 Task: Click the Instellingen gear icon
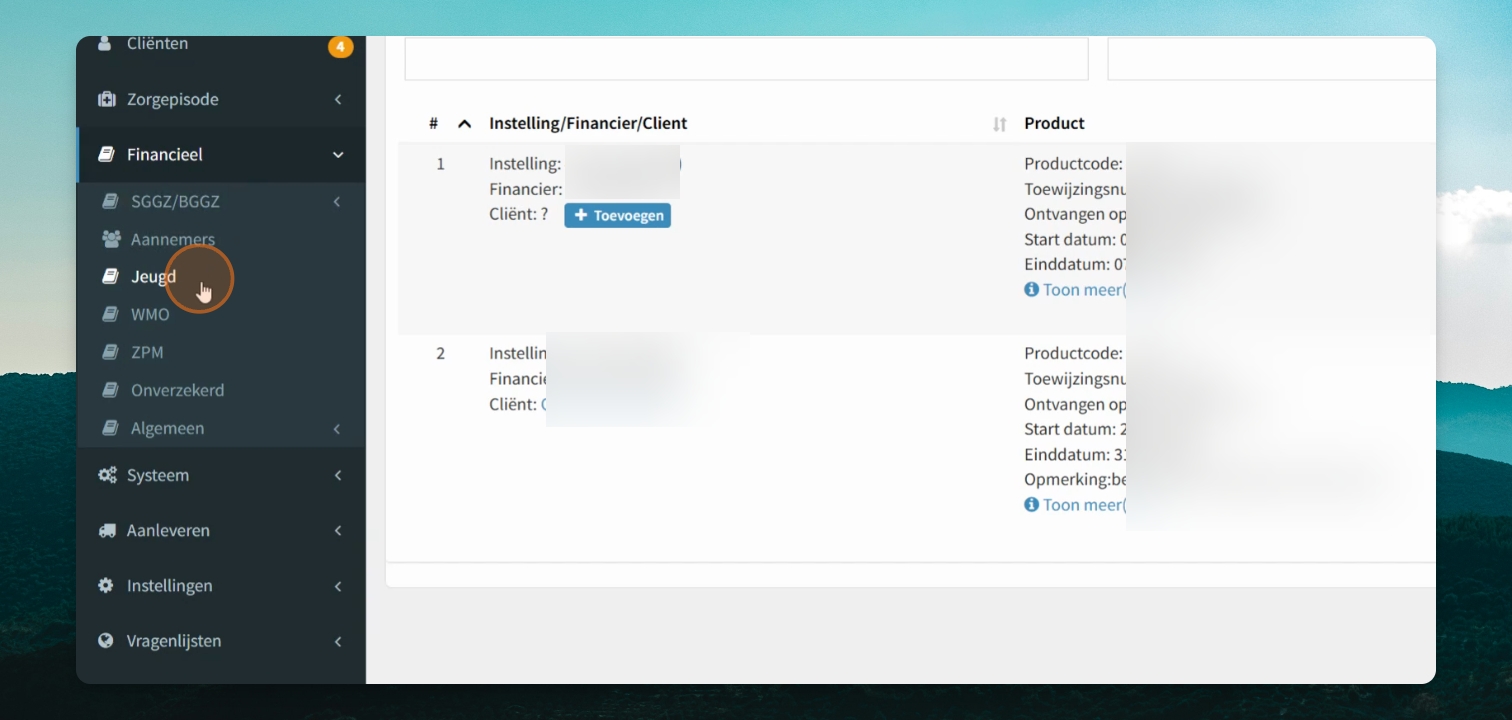(x=106, y=585)
